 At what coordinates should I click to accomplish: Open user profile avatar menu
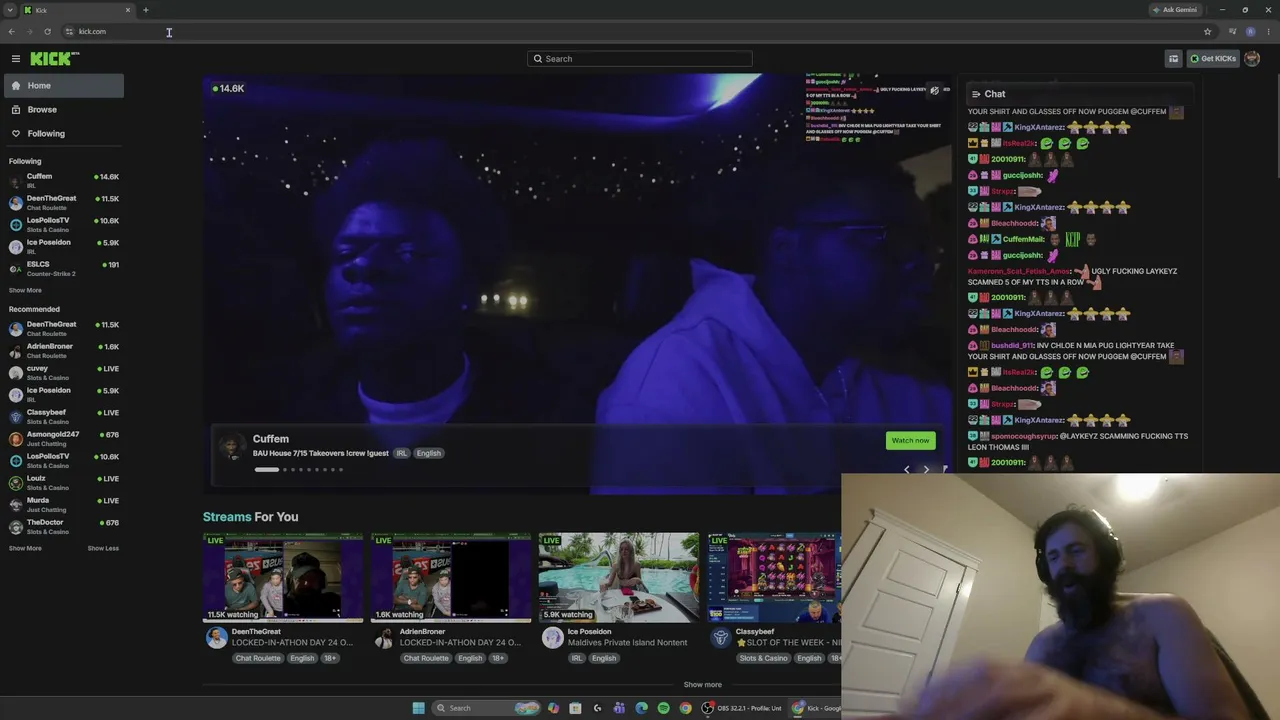tap(1252, 59)
